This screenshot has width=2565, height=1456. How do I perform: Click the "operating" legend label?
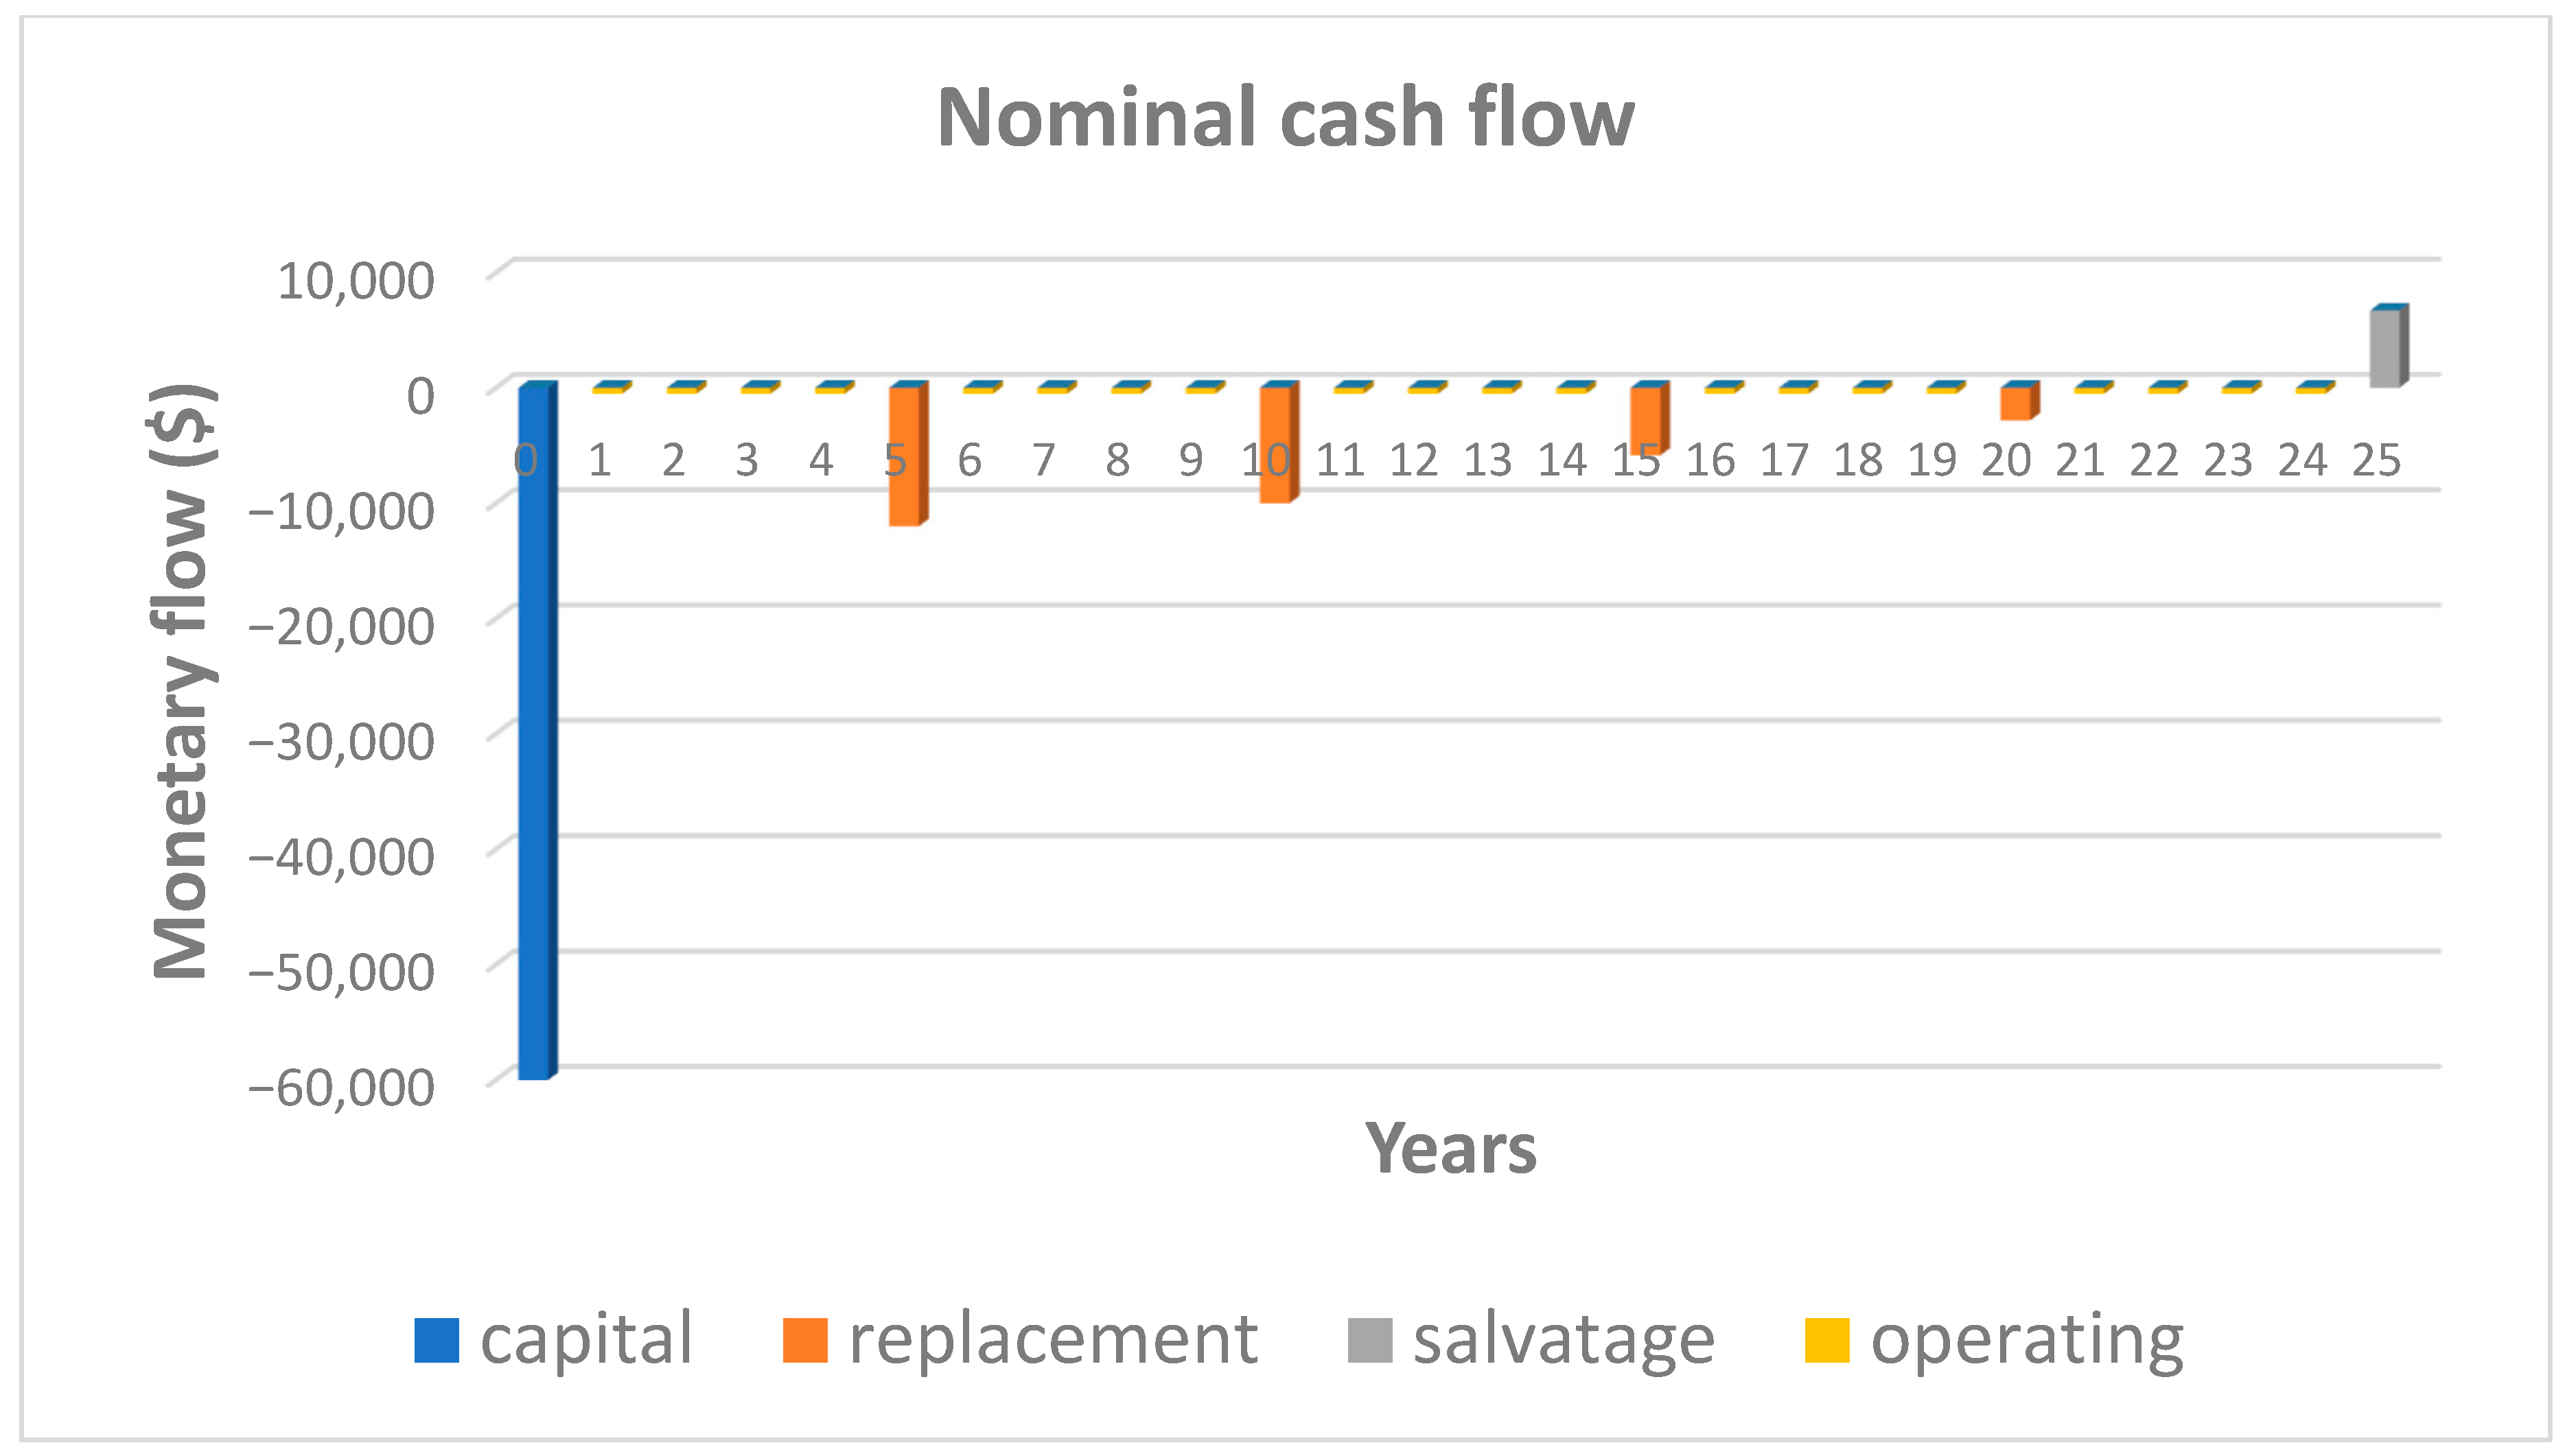[2027, 1339]
